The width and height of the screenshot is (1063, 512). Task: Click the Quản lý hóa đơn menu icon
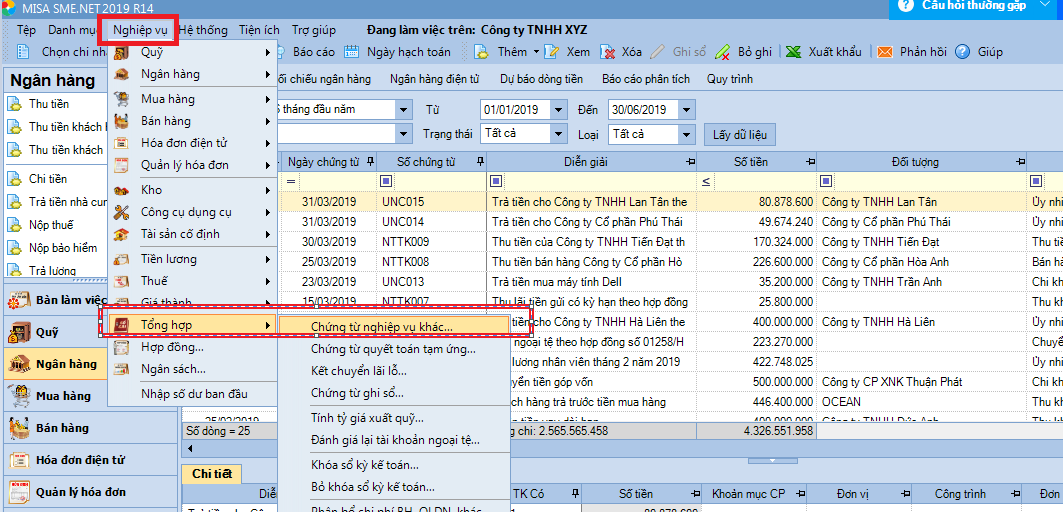(x=121, y=165)
